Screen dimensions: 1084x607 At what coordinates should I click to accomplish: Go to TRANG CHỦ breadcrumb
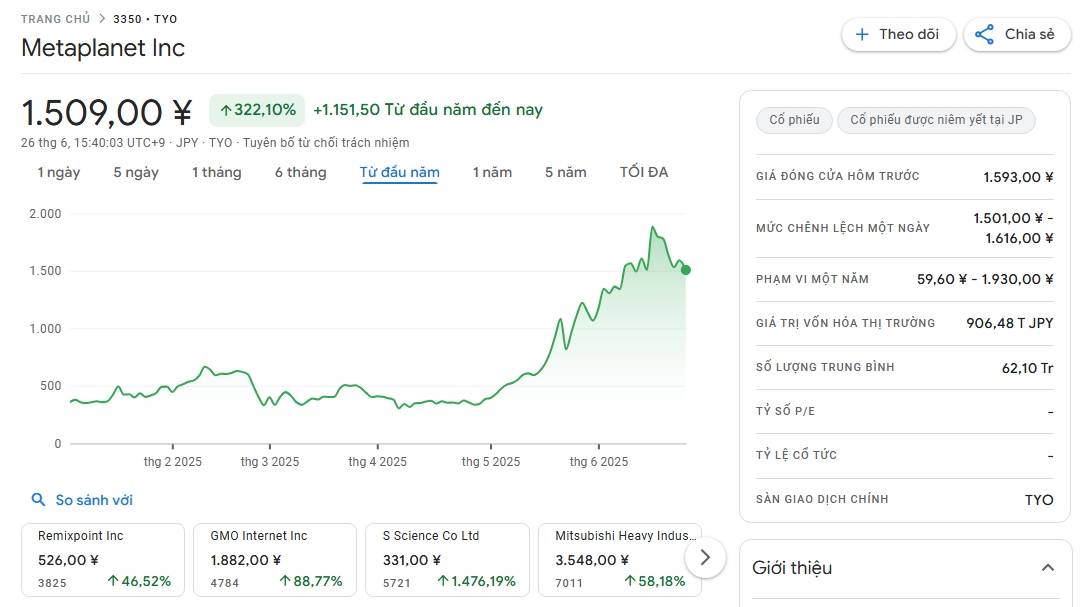click(x=55, y=19)
